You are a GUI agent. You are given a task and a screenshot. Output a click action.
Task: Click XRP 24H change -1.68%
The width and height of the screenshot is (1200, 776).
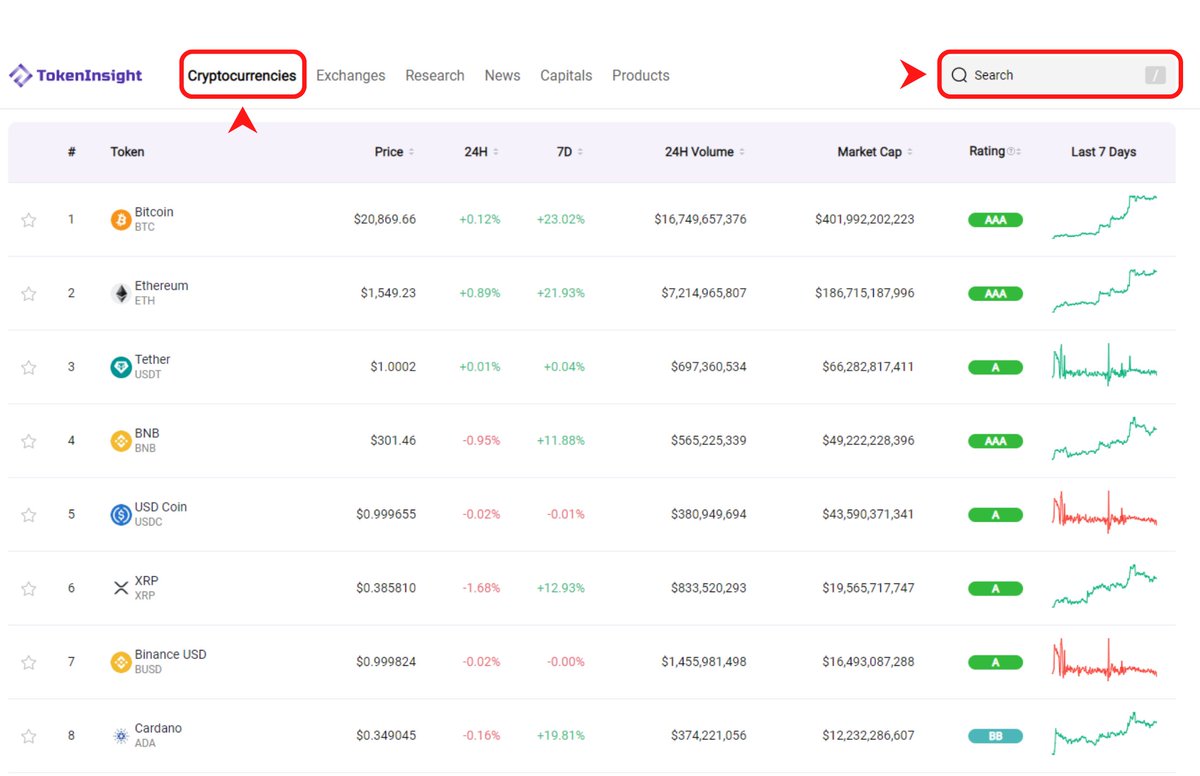(481, 588)
